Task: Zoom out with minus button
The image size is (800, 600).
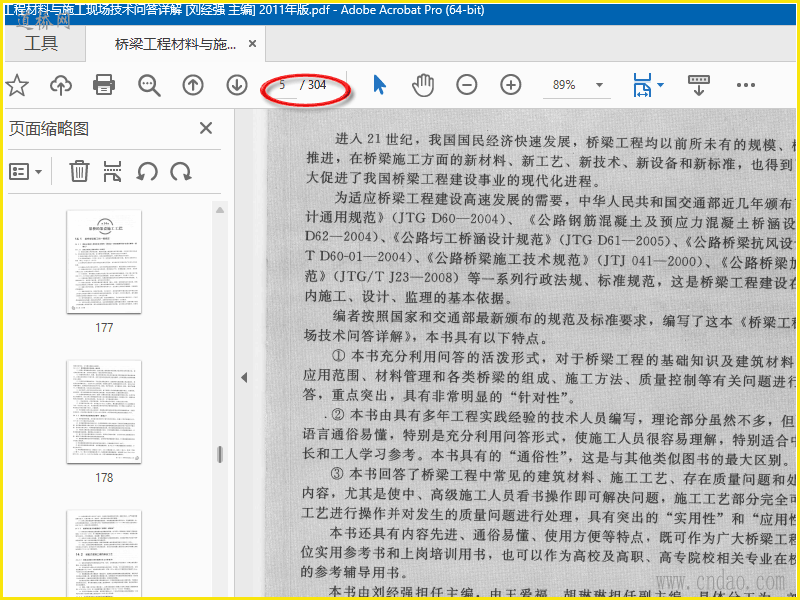Action: pos(467,85)
